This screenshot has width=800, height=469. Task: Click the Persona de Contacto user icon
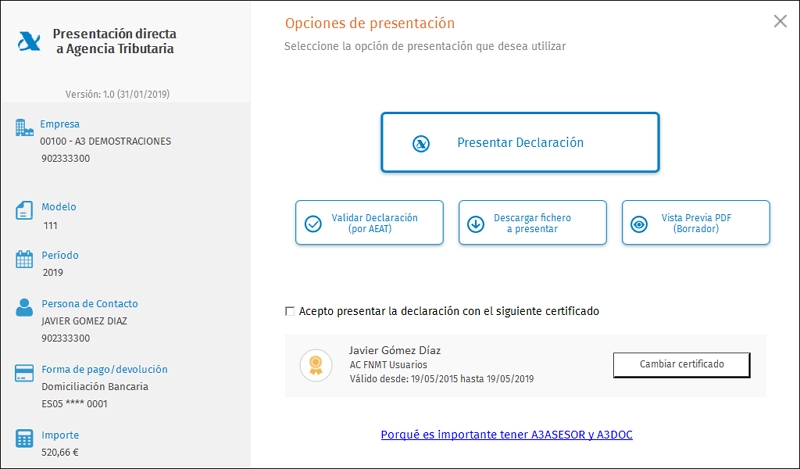pyautogui.click(x=24, y=308)
